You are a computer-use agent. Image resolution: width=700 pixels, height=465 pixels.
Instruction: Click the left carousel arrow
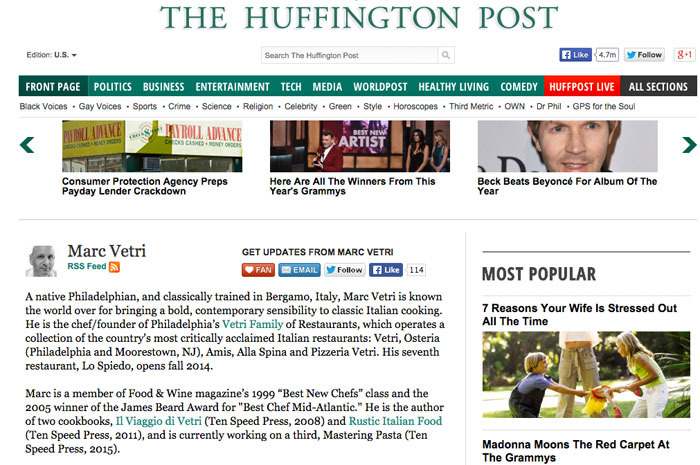click(x=27, y=146)
